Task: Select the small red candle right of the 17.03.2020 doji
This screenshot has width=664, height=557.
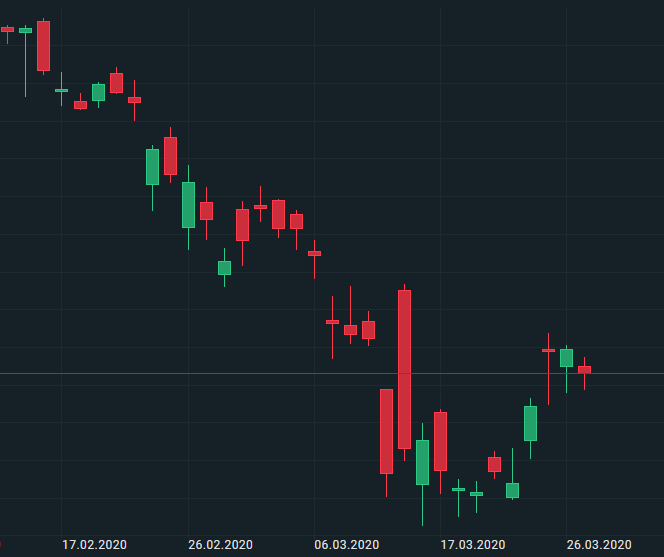Action: pos(494,464)
